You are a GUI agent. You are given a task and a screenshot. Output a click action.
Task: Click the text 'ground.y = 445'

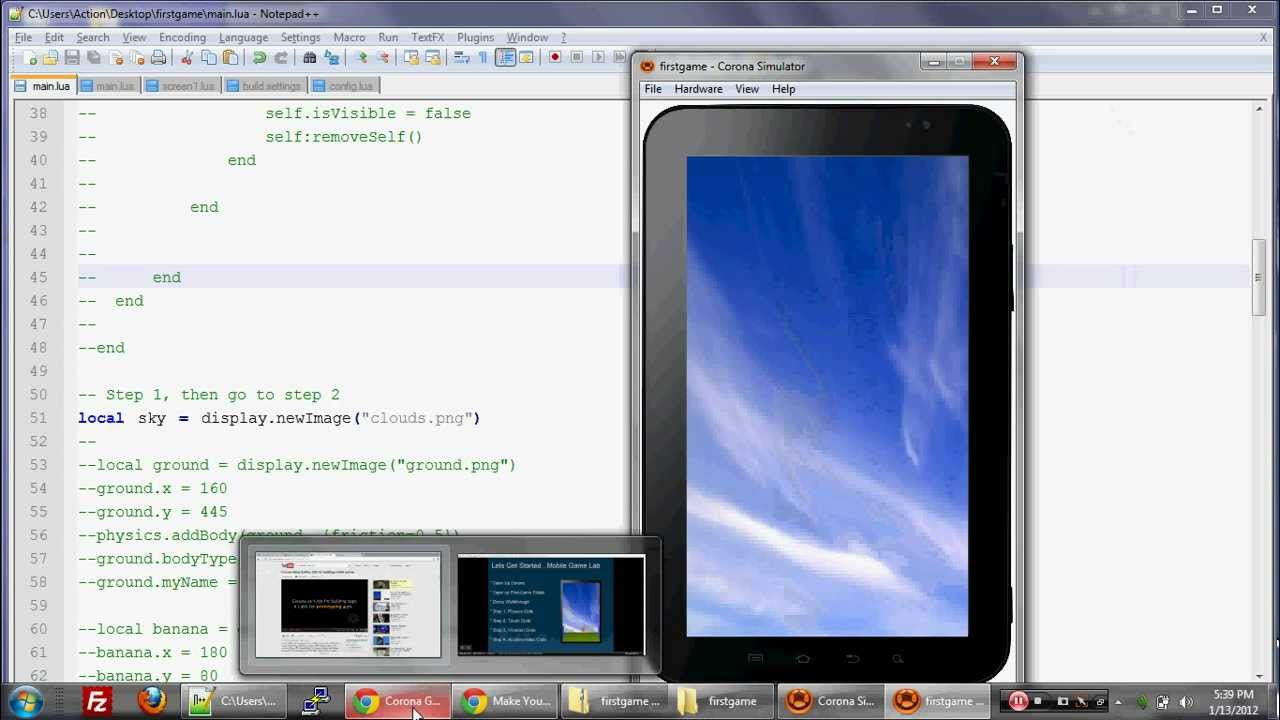[x=162, y=512]
